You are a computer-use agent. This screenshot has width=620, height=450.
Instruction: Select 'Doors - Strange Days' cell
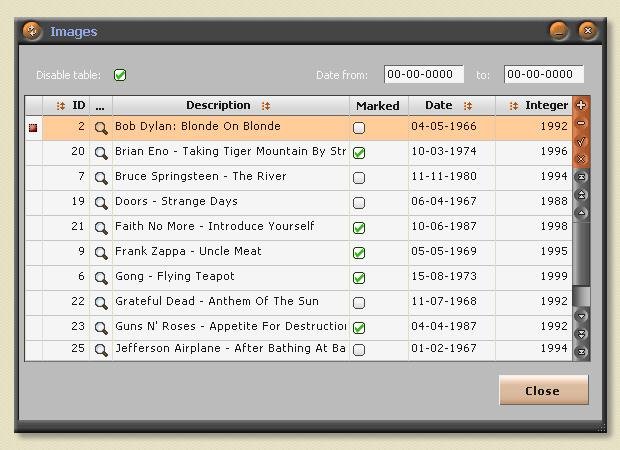tap(231, 203)
